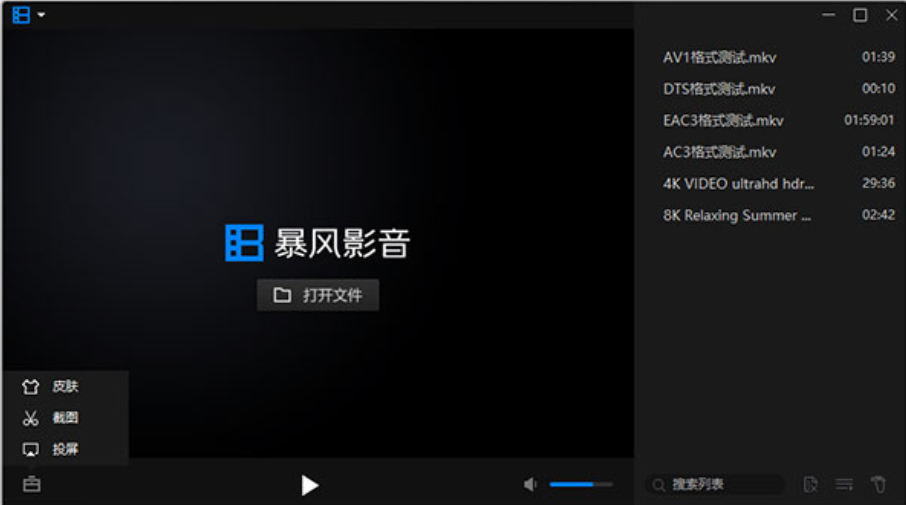Maximize the player window
The width and height of the screenshot is (906, 505).
tap(860, 15)
